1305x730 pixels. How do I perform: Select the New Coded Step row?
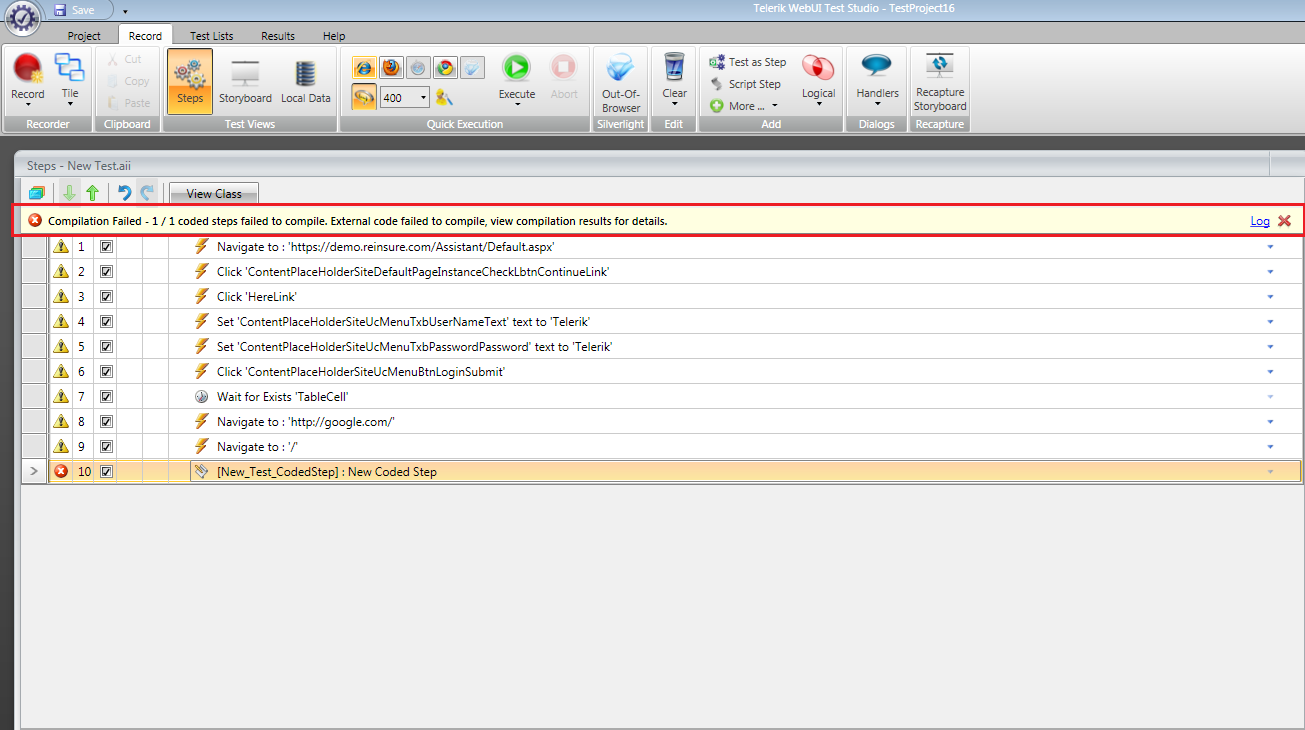pos(661,471)
